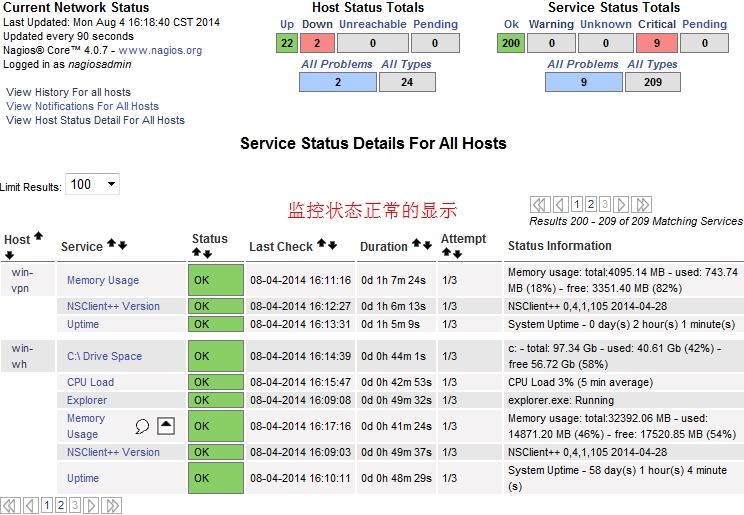
Task: Open page 1 in bottom pager
Action: [46, 506]
